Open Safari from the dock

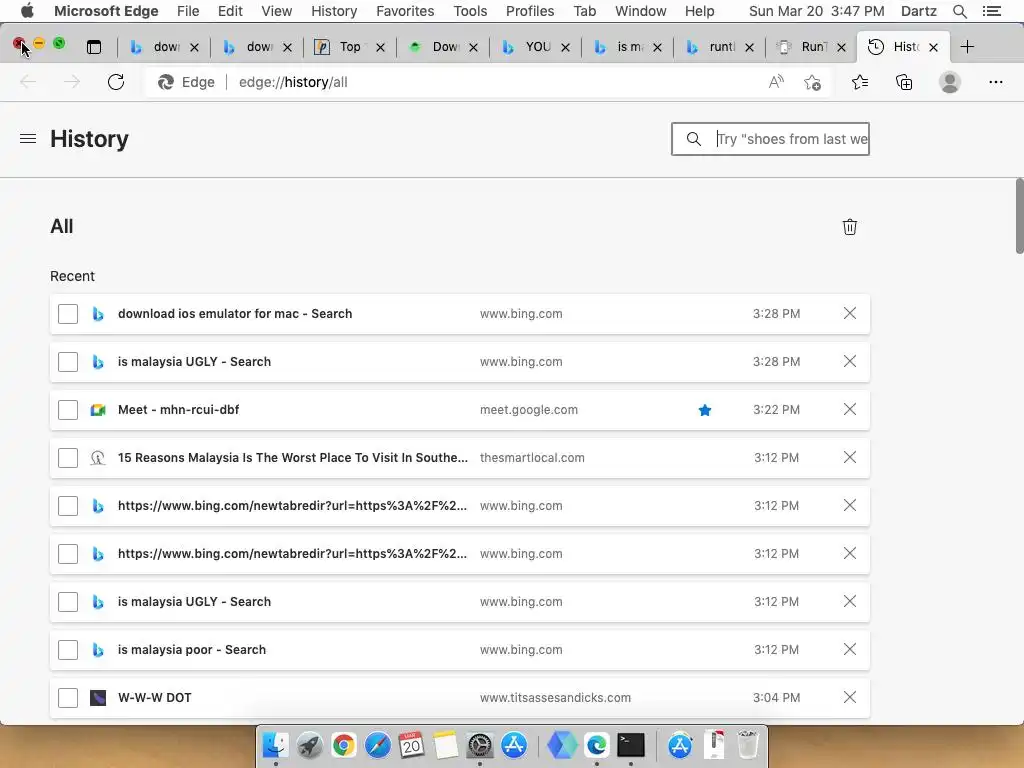(x=377, y=745)
